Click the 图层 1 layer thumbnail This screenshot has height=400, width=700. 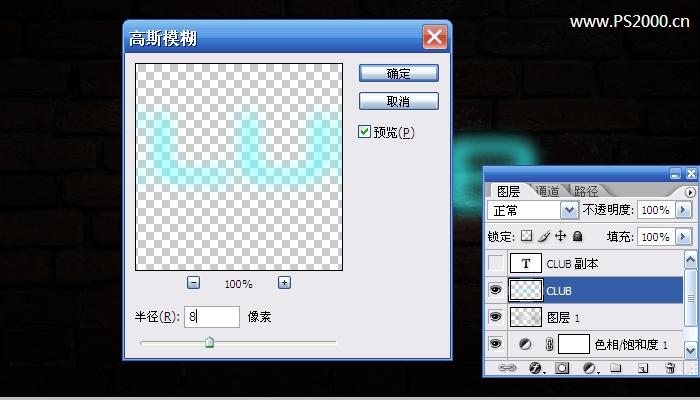pyautogui.click(x=526, y=317)
